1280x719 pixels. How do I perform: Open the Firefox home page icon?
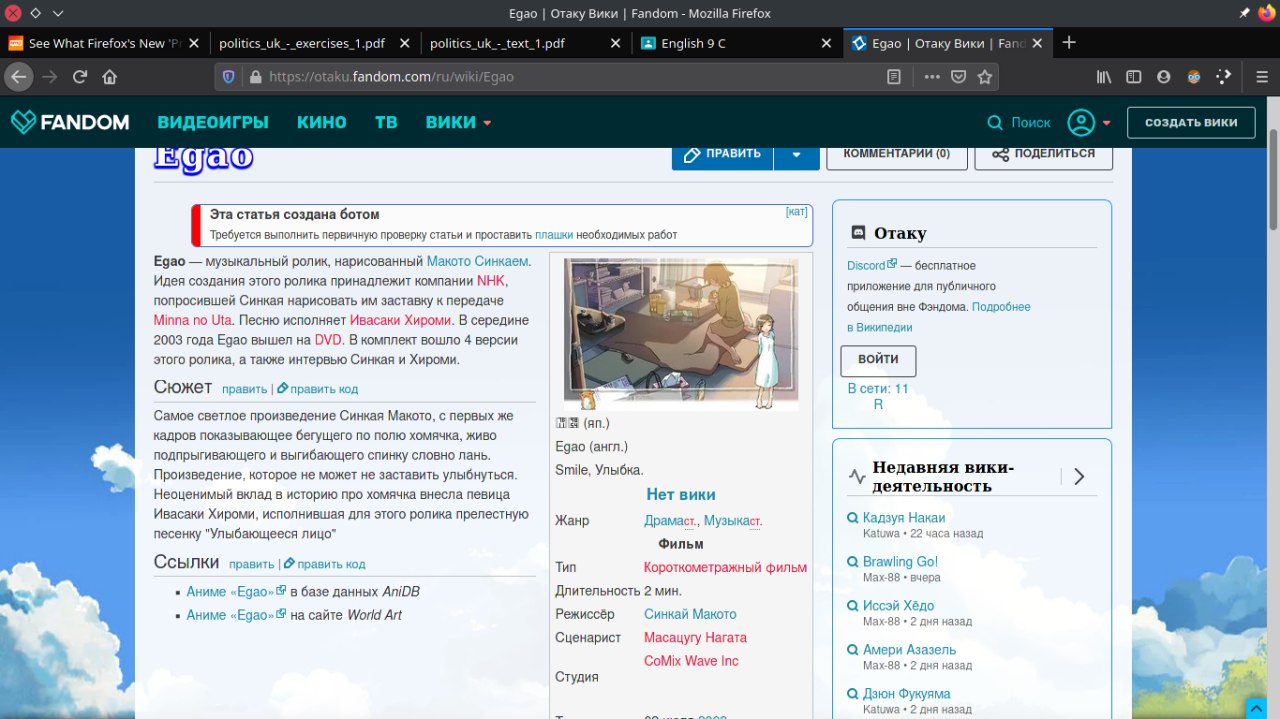tap(110, 77)
